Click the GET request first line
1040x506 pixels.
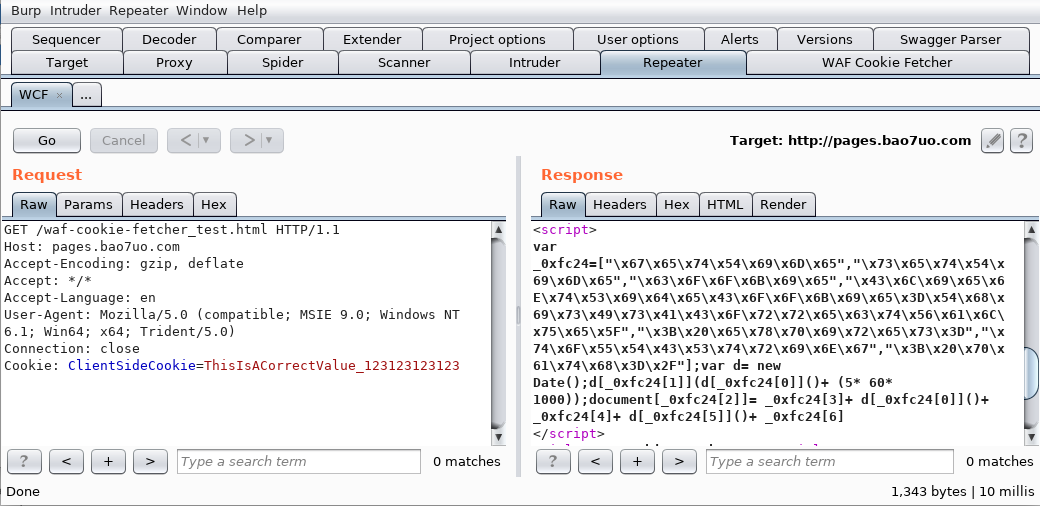coord(172,230)
